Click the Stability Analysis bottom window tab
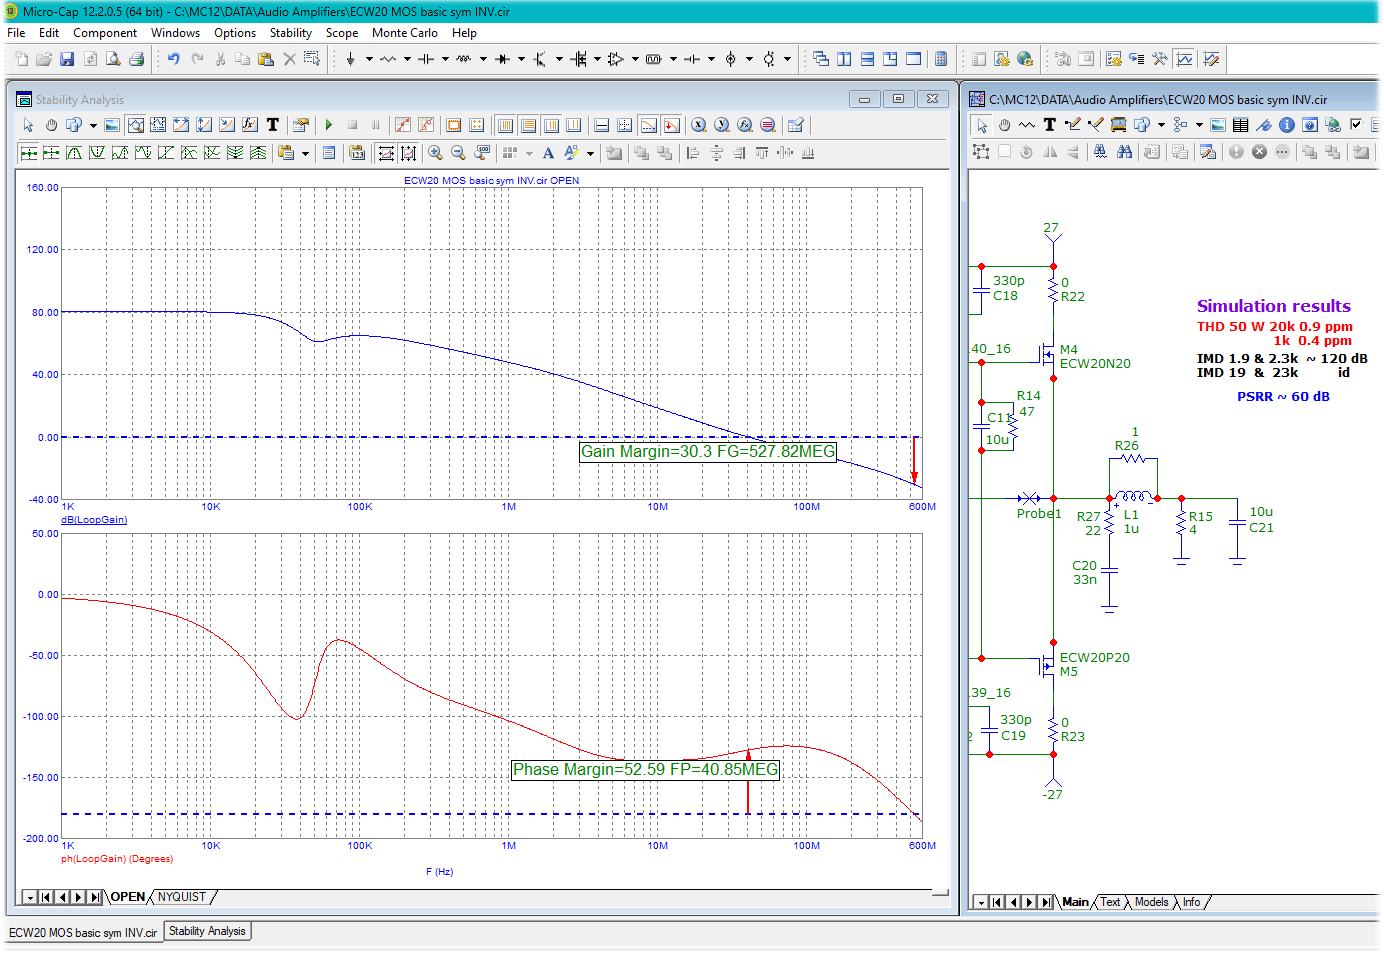 207,931
